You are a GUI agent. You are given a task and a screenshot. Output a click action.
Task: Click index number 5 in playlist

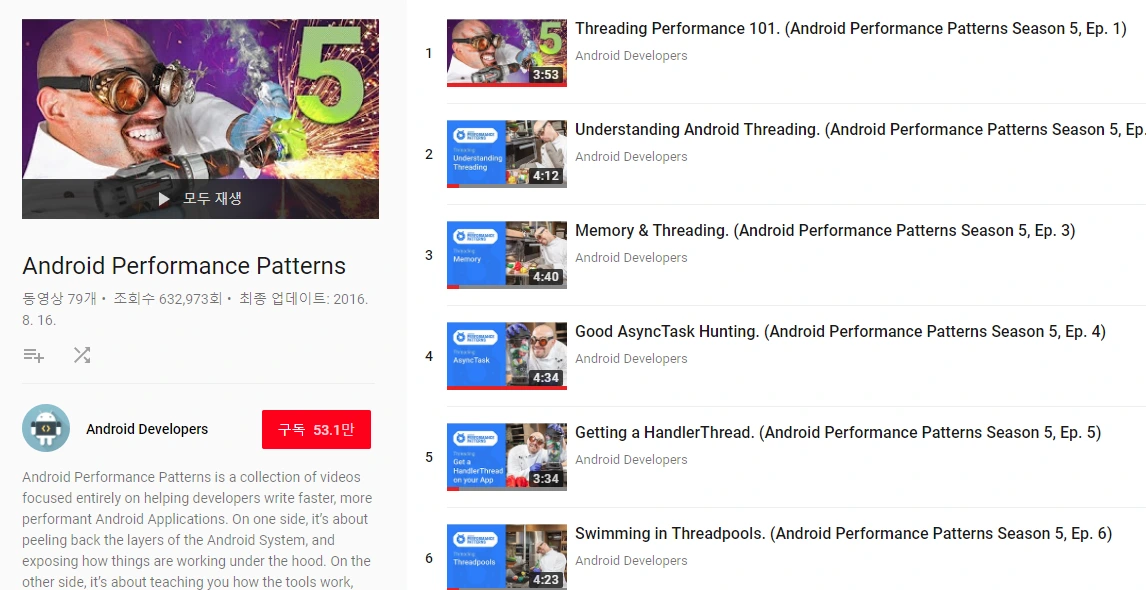click(x=428, y=457)
